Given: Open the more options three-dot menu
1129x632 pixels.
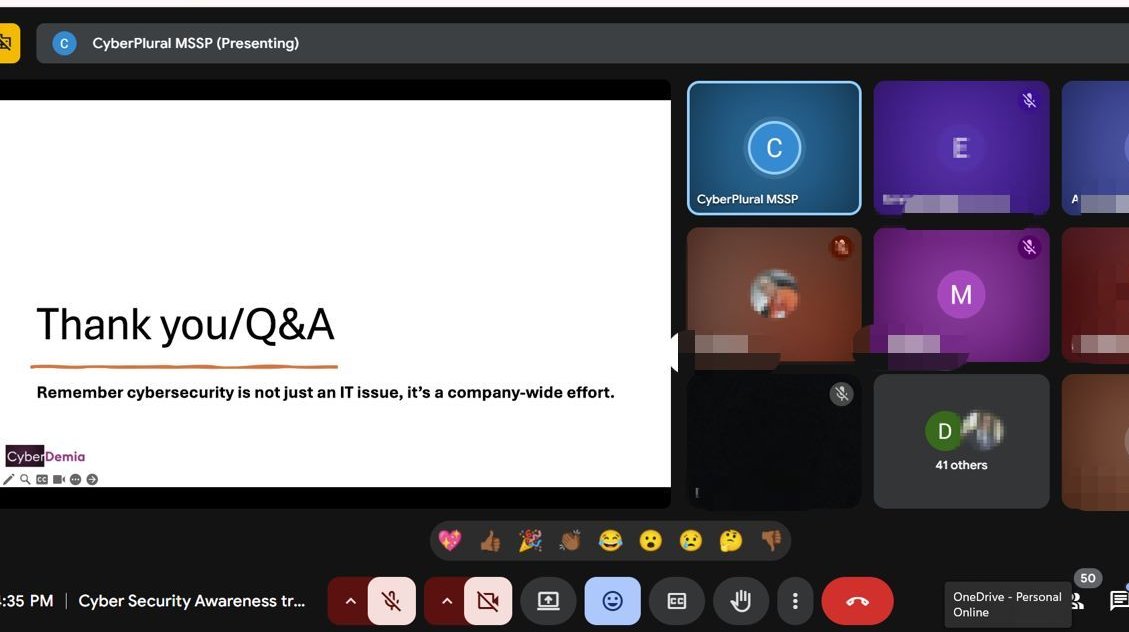Looking at the screenshot, I should click(x=795, y=601).
